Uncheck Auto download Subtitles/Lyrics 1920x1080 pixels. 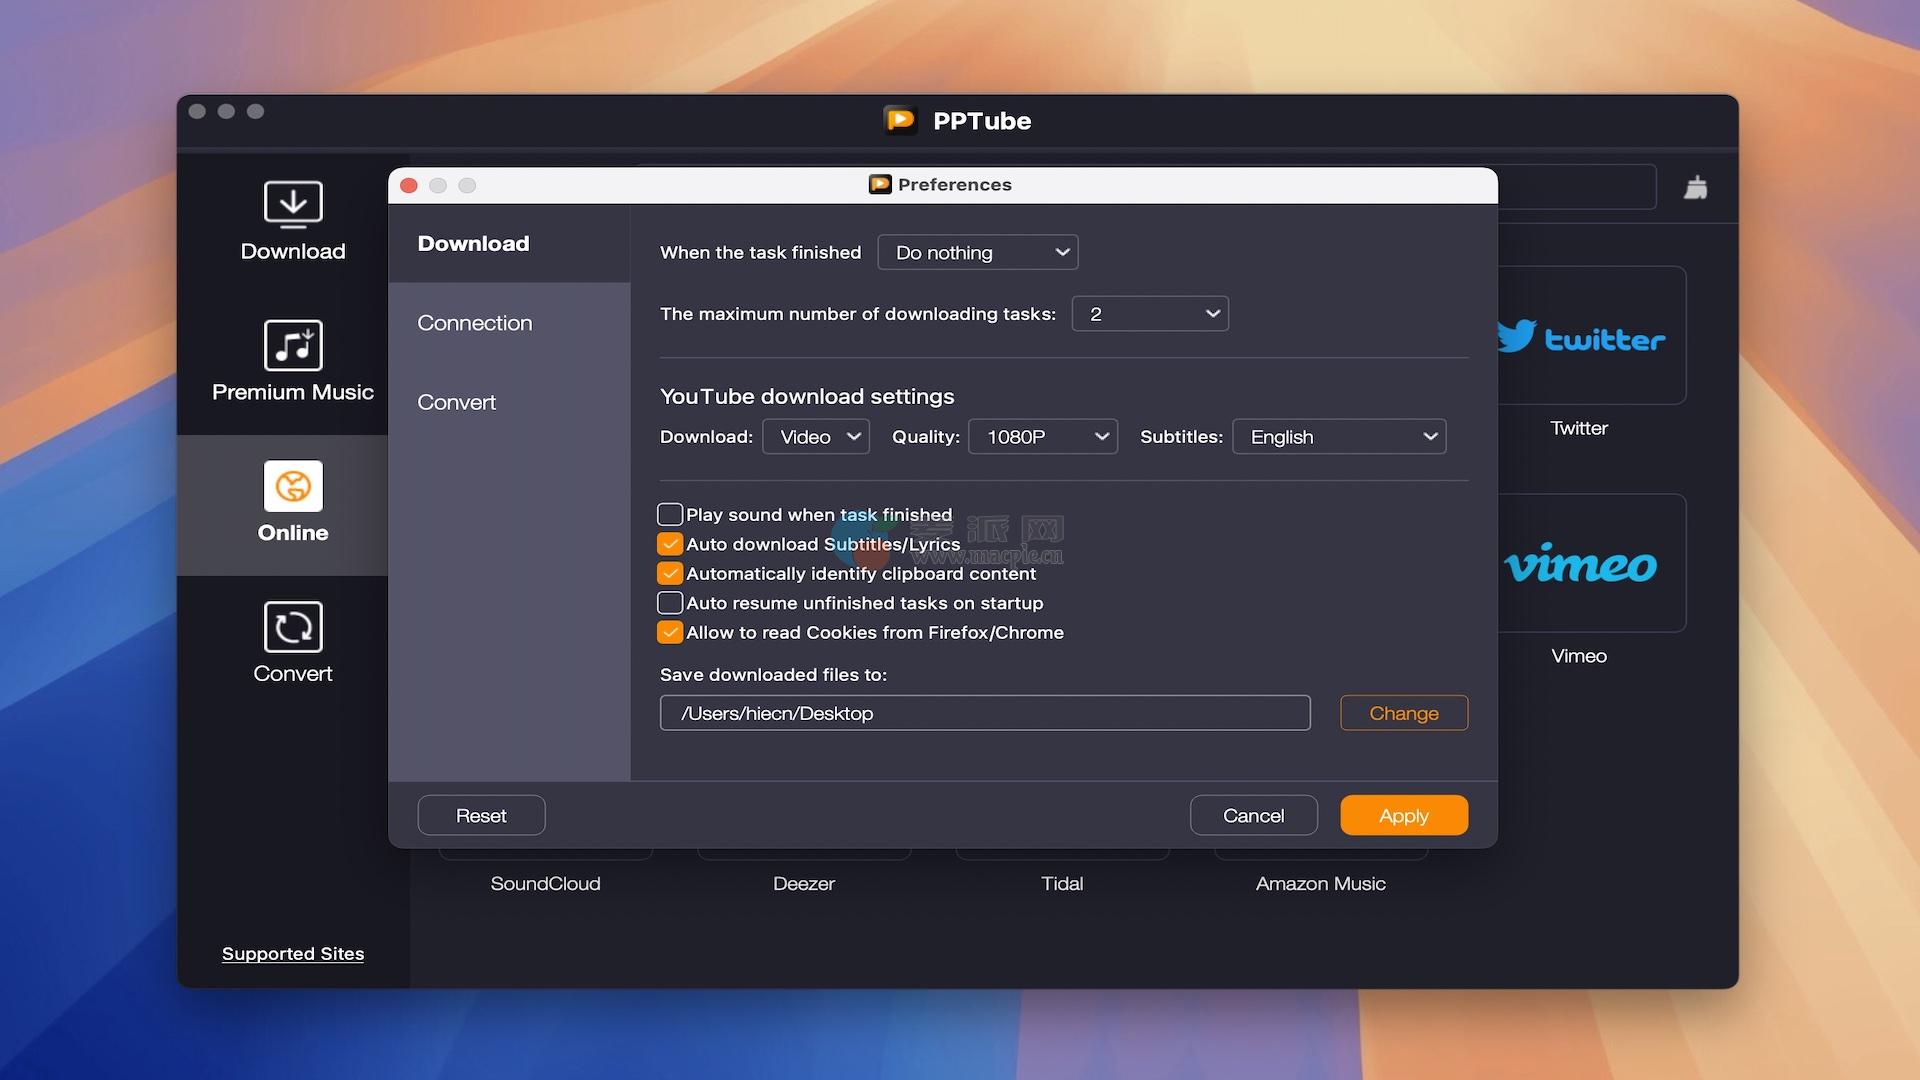tap(670, 544)
